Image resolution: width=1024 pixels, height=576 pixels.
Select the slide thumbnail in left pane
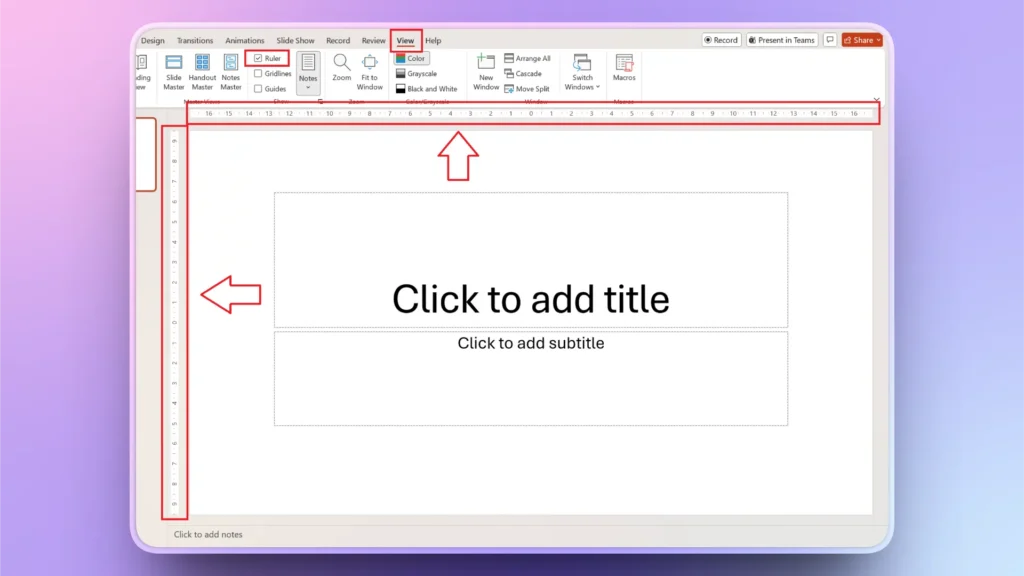tap(145, 155)
